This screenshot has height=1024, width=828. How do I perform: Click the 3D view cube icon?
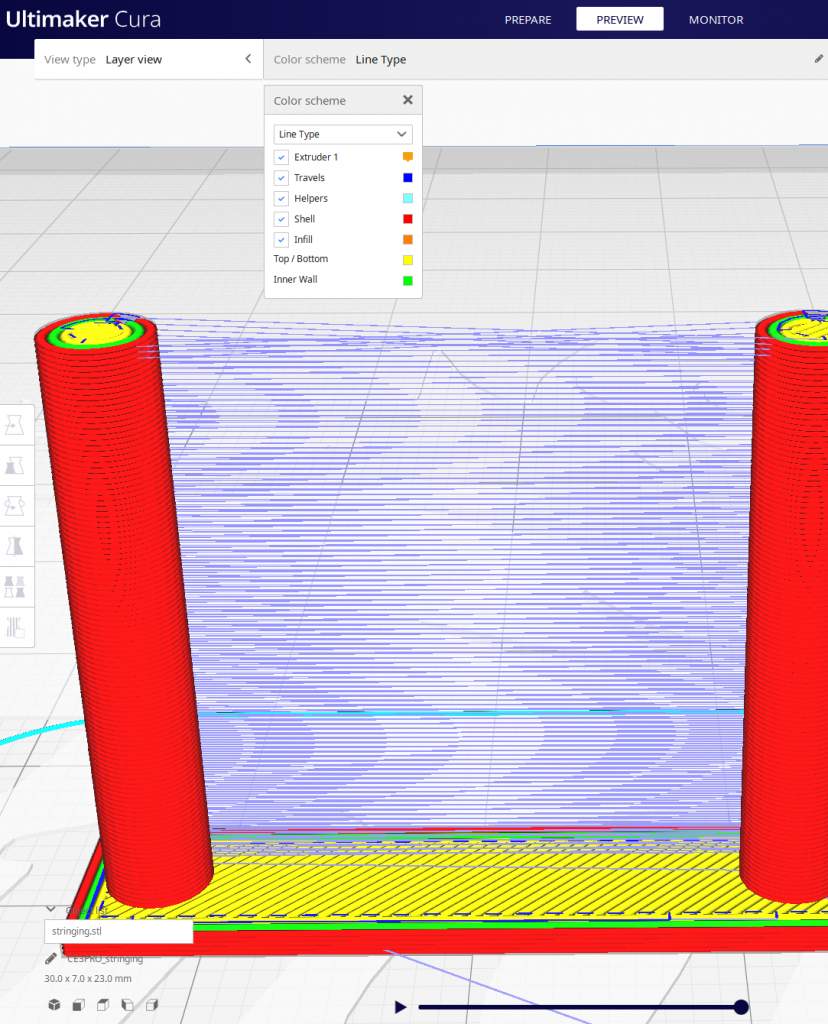point(54,1005)
